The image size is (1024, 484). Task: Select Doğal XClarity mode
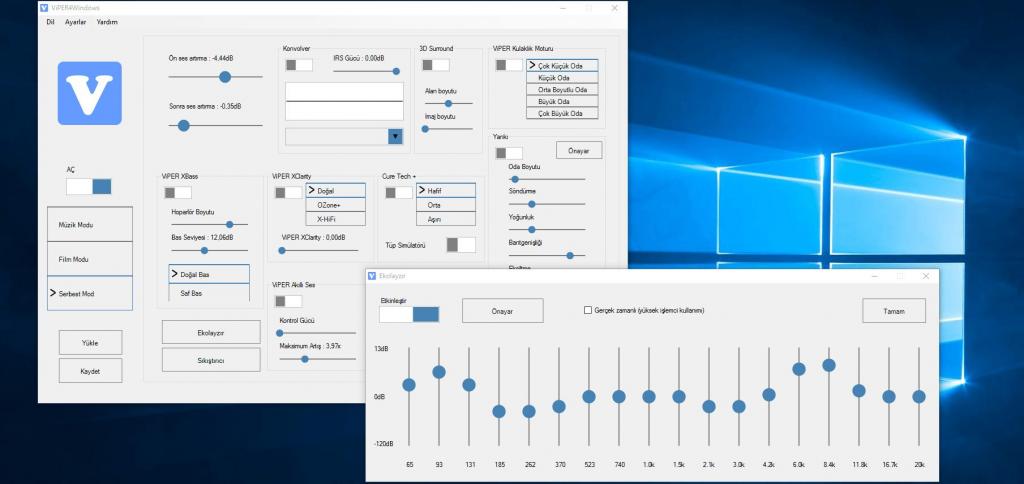point(336,191)
